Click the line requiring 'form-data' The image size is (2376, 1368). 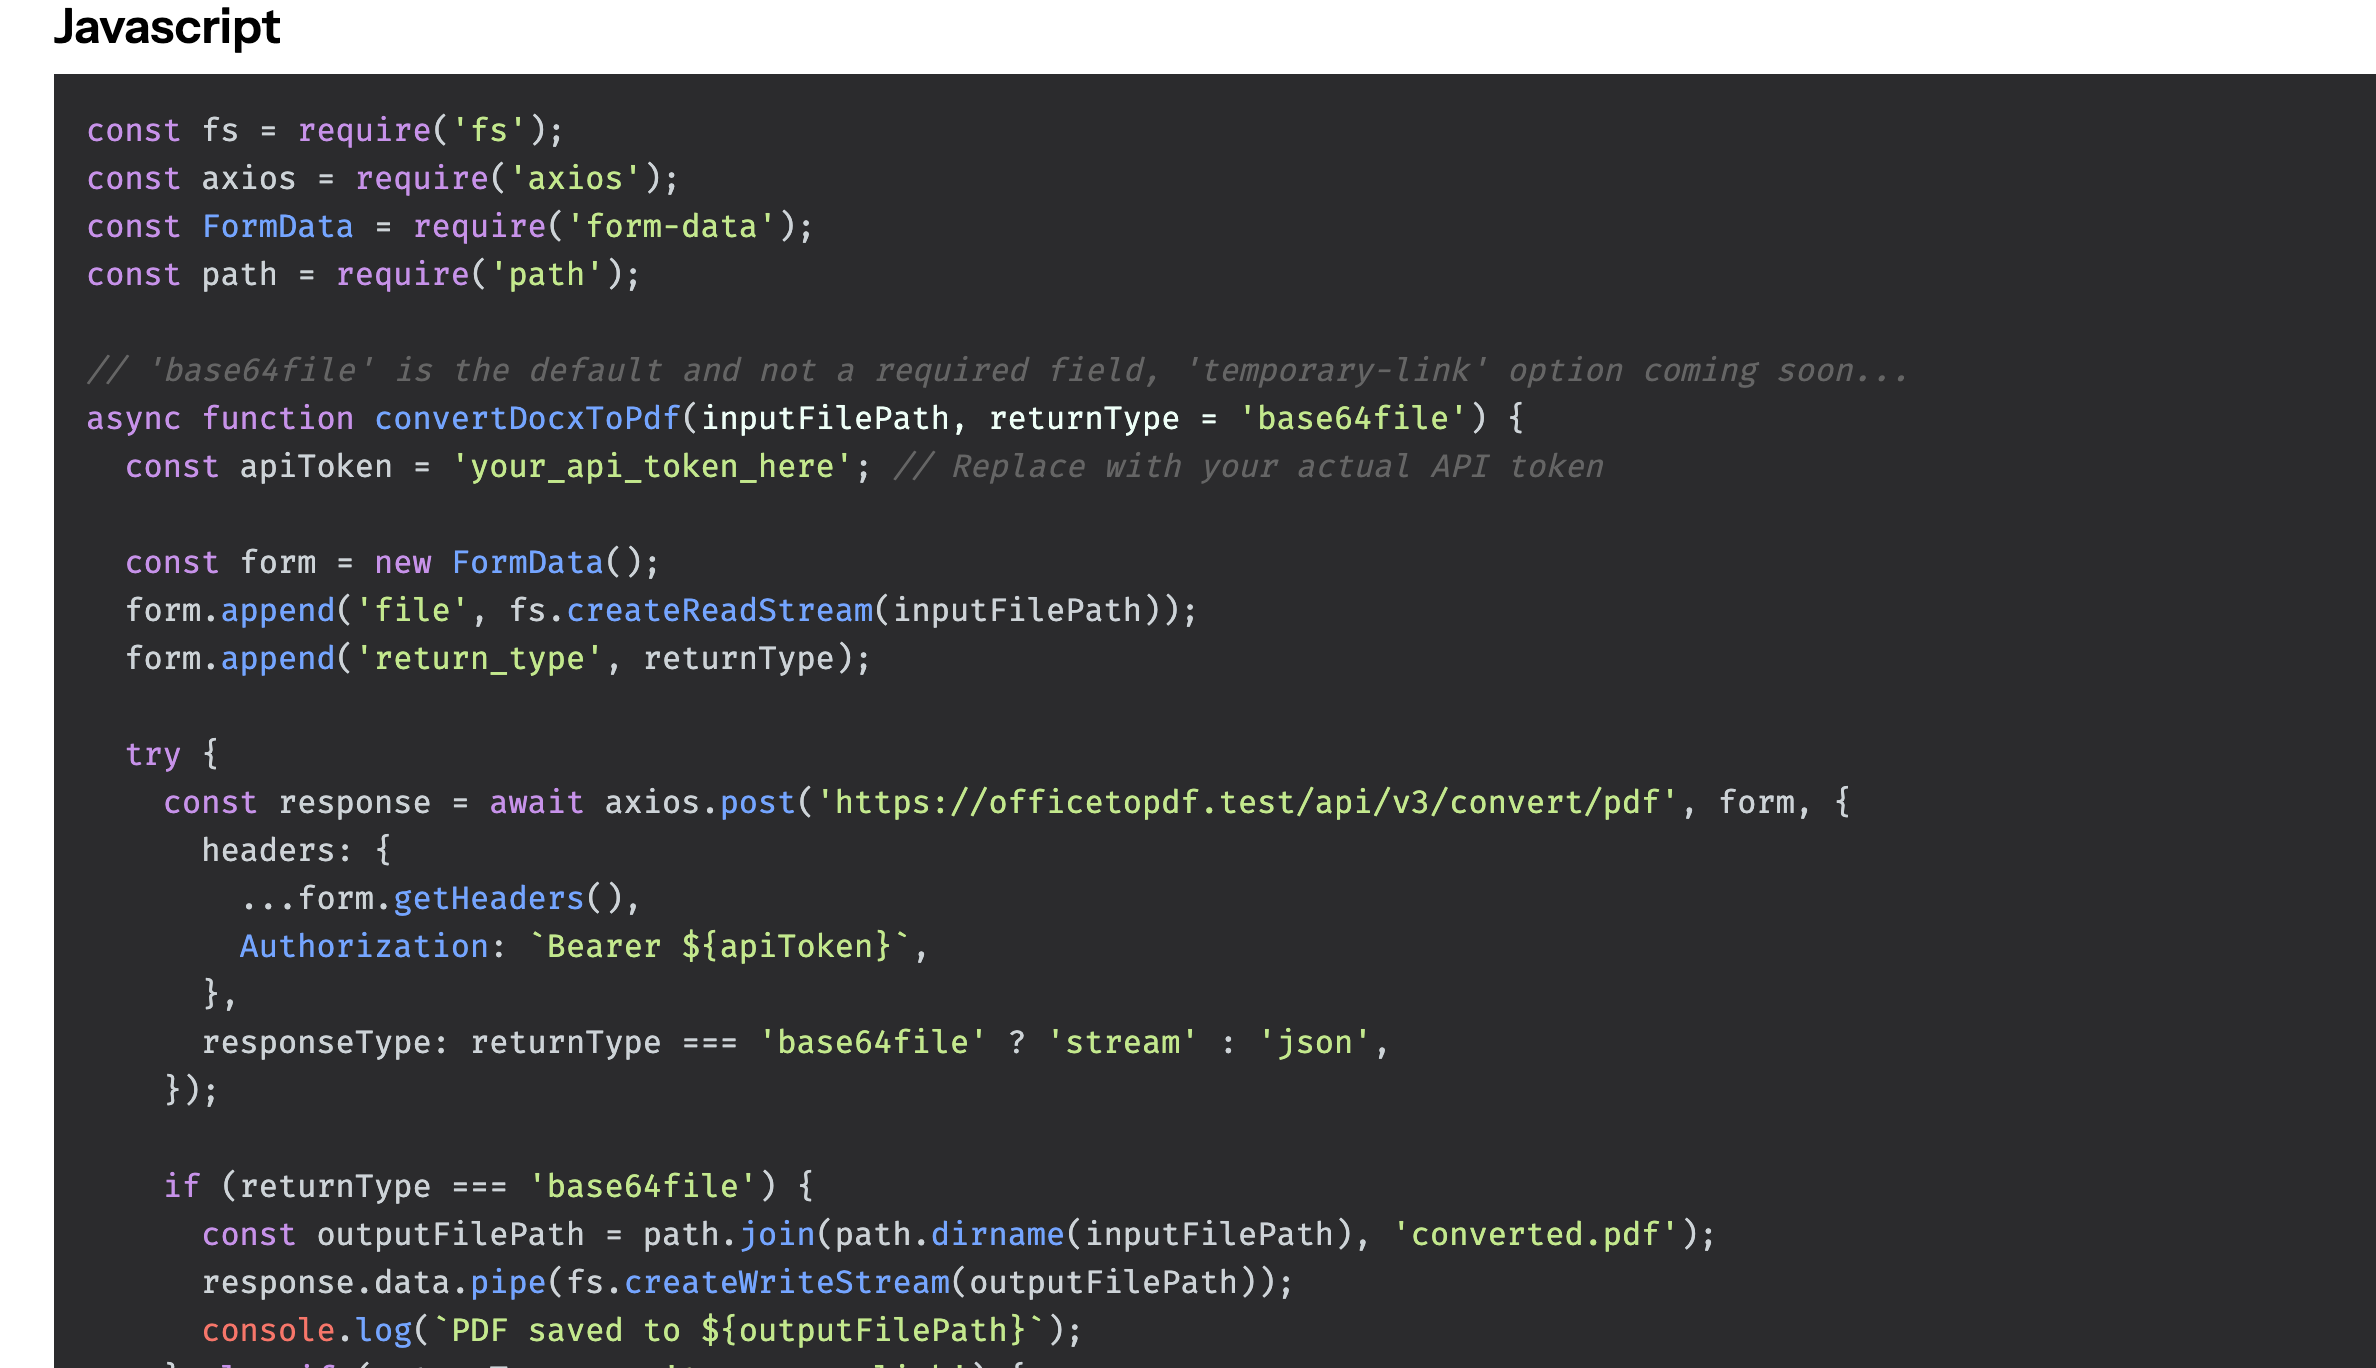pos(450,227)
